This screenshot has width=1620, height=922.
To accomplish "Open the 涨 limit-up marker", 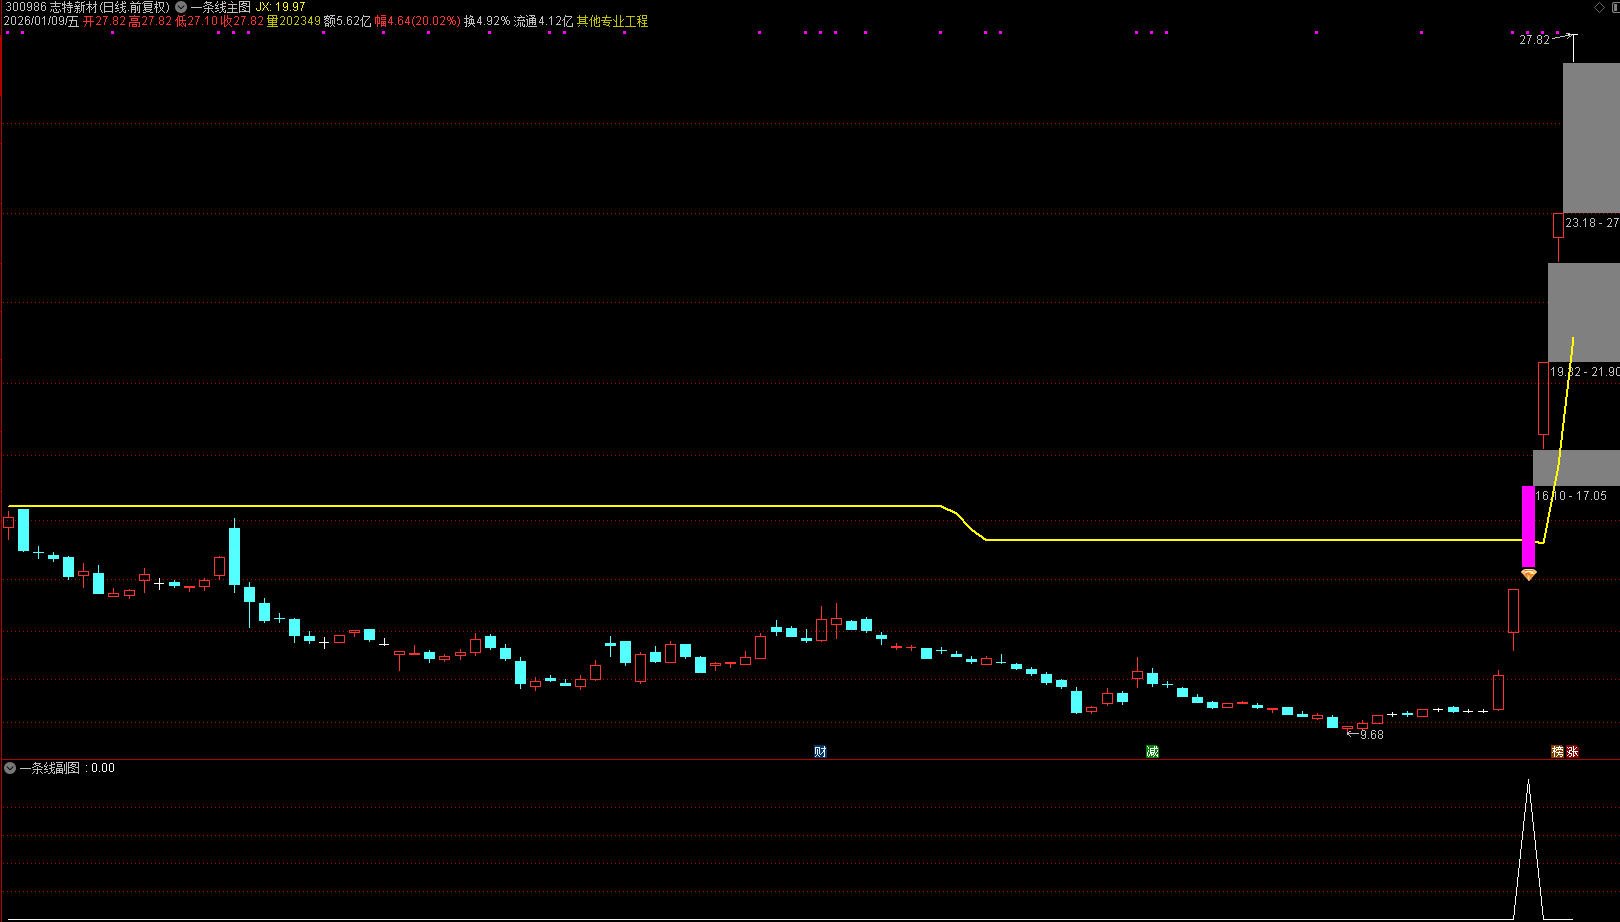I will click(x=1572, y=752).
